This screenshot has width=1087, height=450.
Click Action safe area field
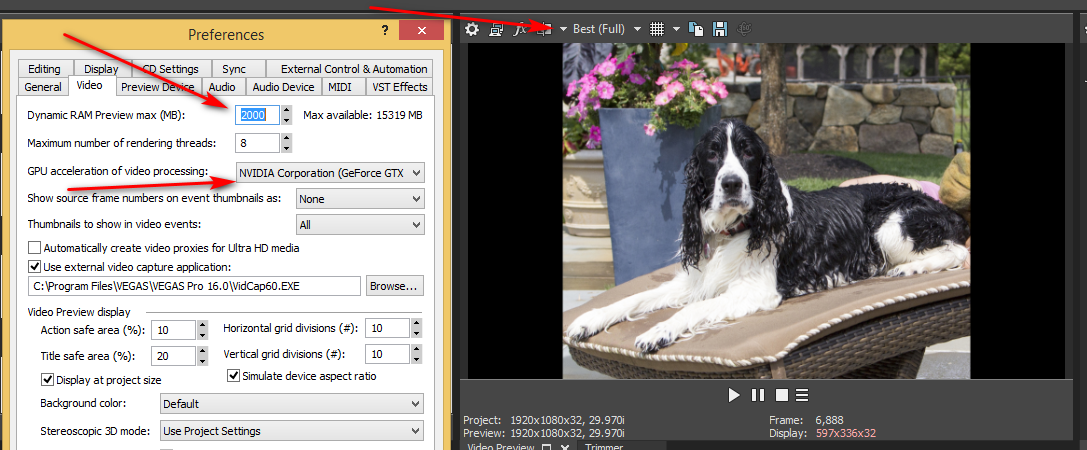tap(173, 330)
